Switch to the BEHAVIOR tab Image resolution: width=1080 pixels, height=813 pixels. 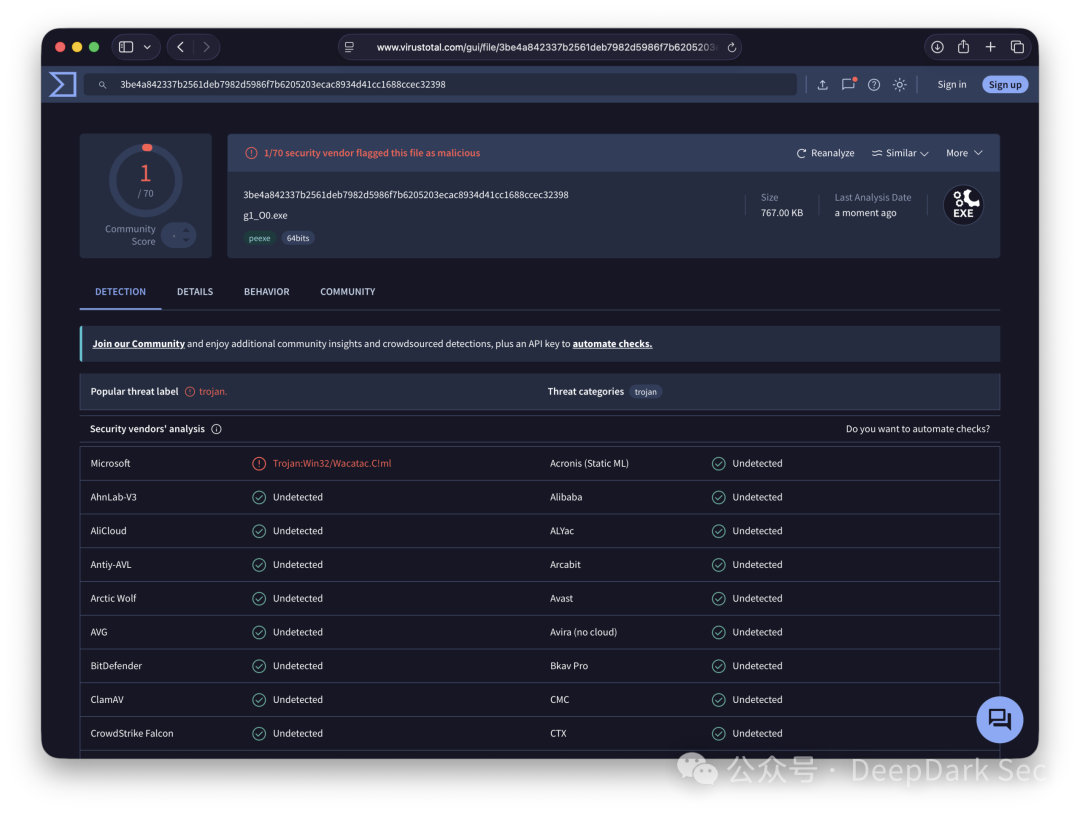(x=267, y=292)
